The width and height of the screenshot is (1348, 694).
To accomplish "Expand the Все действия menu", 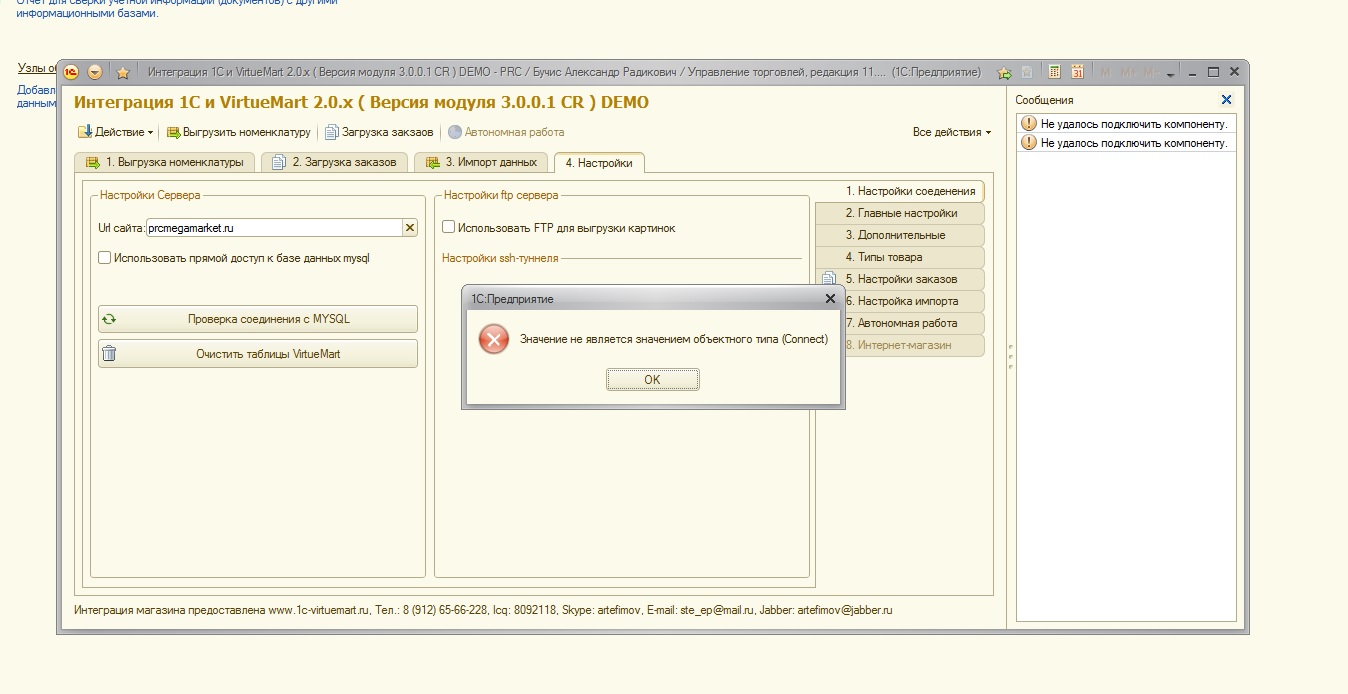I will pos(952,132).
